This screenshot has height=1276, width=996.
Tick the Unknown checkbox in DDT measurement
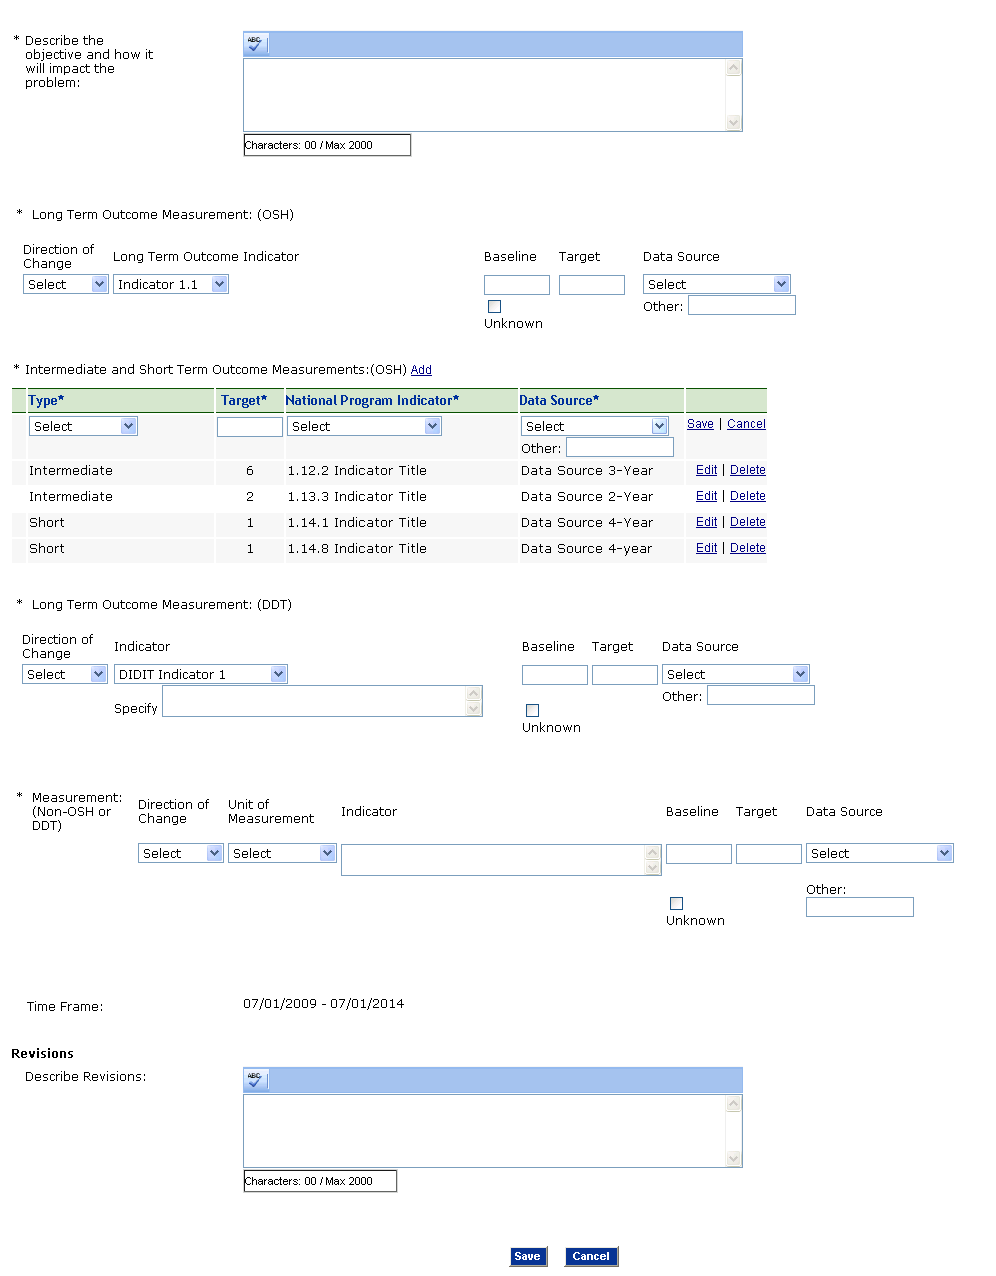point(532,711)
